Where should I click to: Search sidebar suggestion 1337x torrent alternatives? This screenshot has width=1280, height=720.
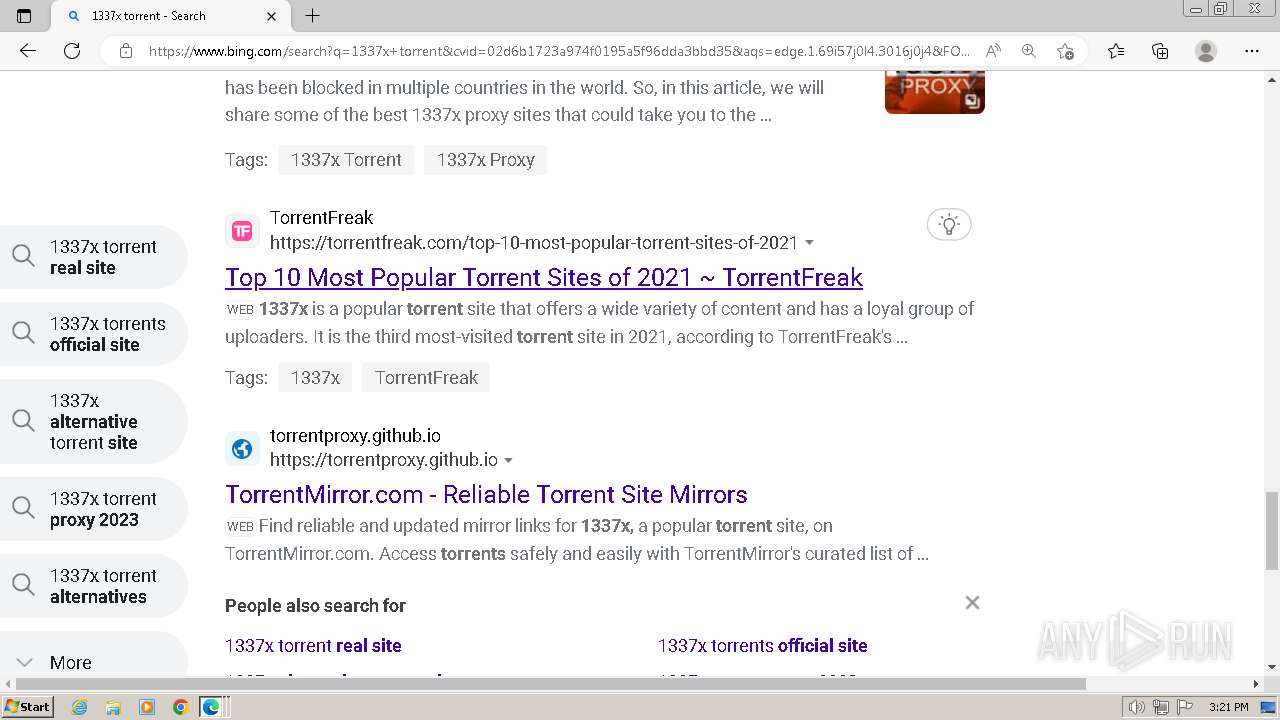[x=93, y=586]
